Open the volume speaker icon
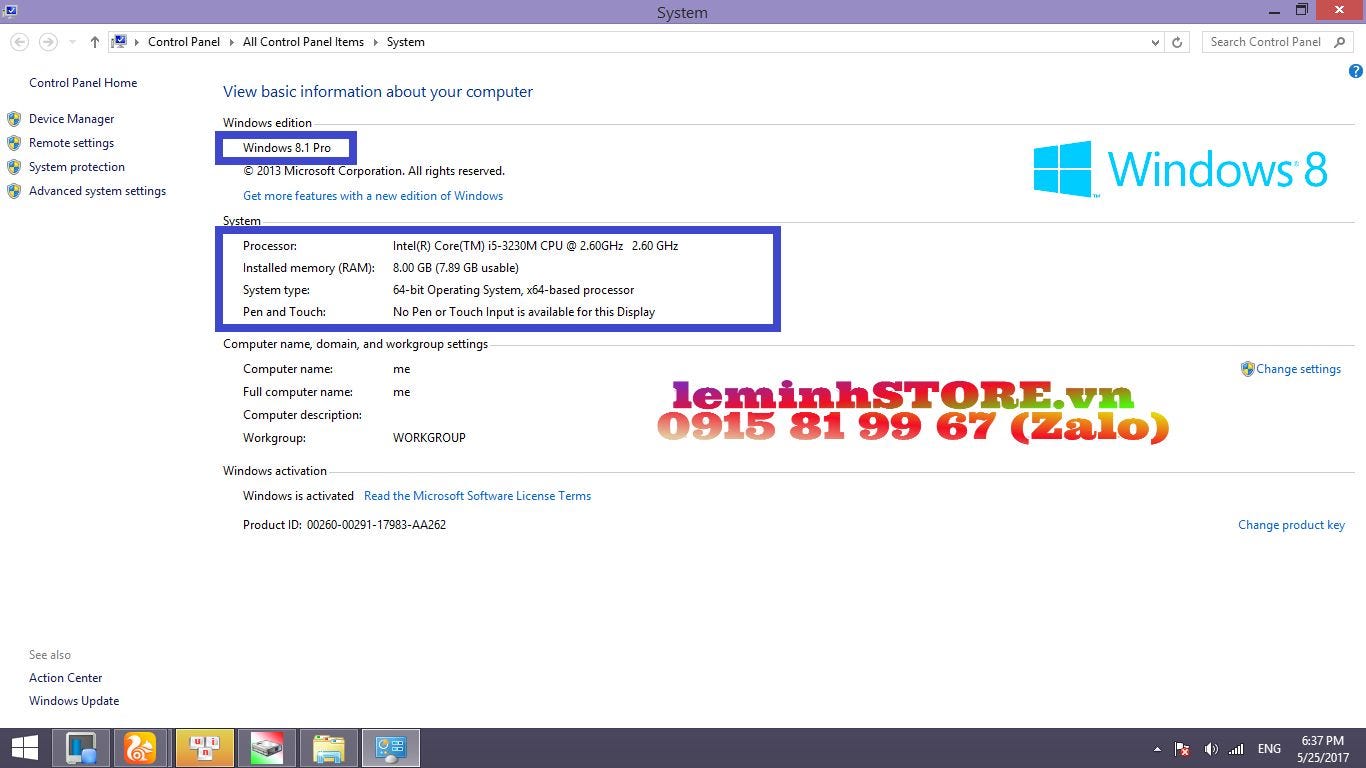 coord(1210,749)
